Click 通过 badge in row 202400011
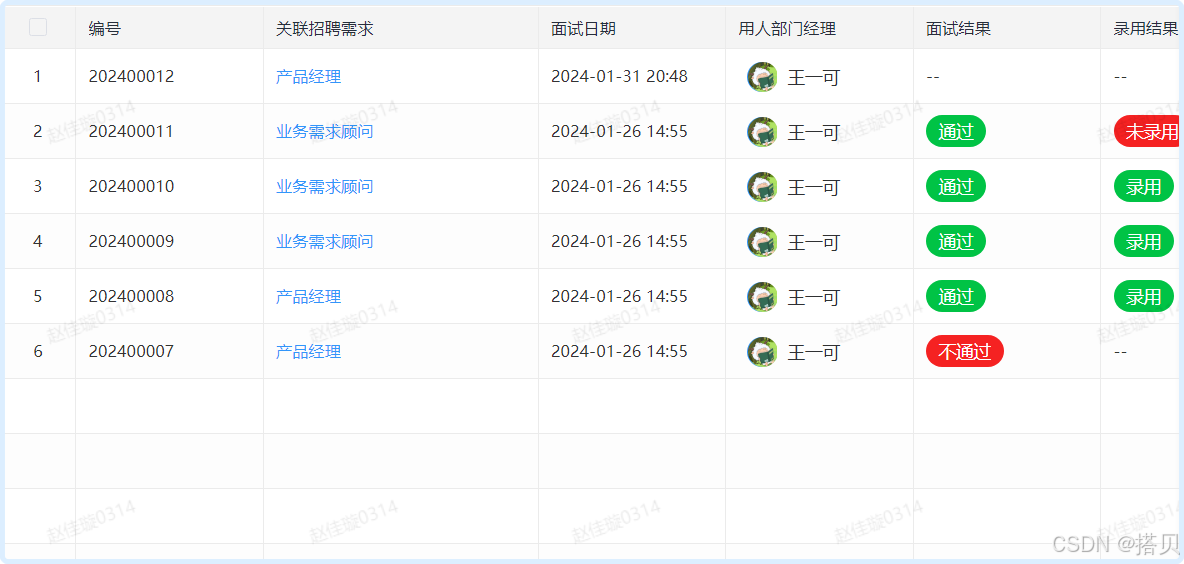1184x564 pixels. [x=956, y=131]
